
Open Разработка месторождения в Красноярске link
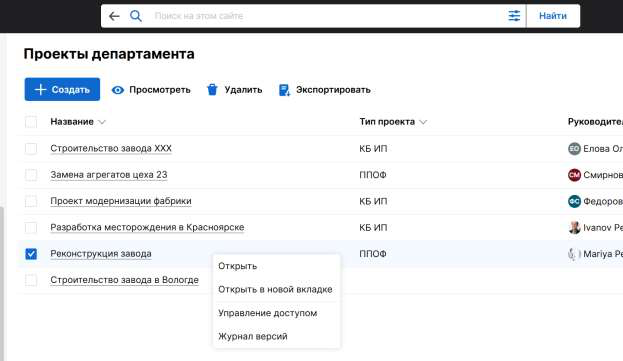pos(147,228)
